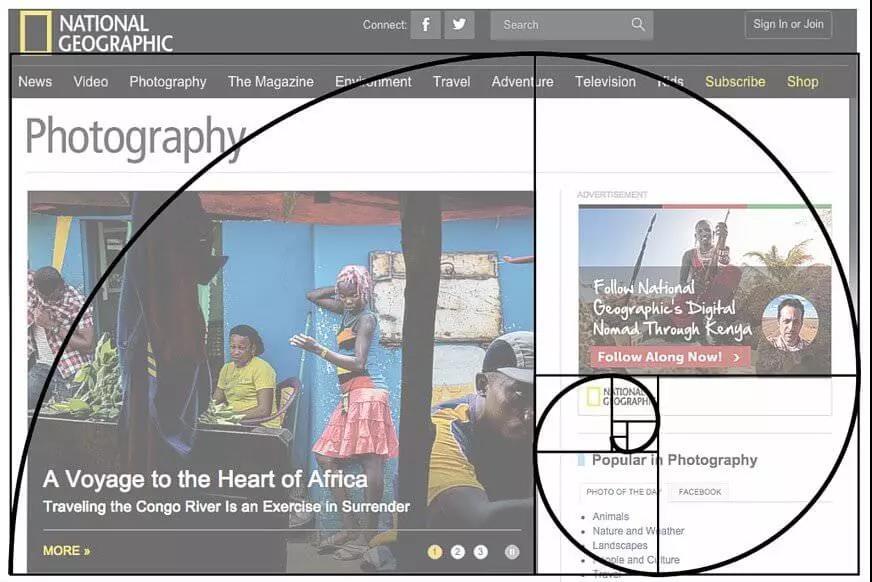
Task: Click Follow Along Now! ad button
Action: (x=670, y=357)
